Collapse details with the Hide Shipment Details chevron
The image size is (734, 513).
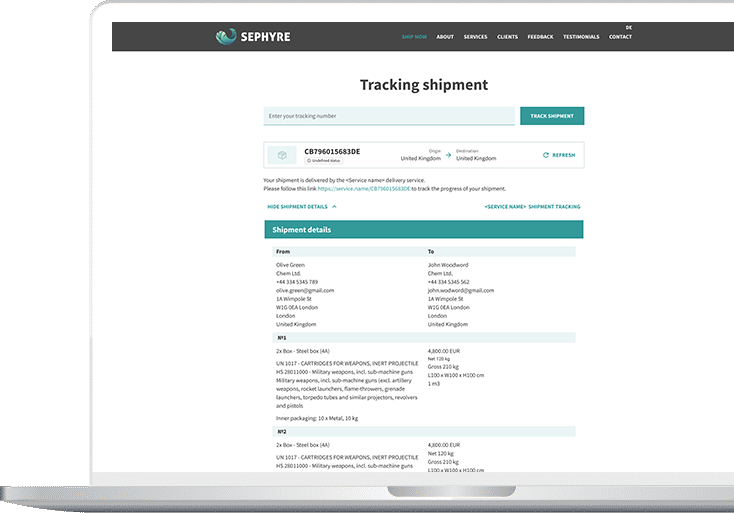334,206
